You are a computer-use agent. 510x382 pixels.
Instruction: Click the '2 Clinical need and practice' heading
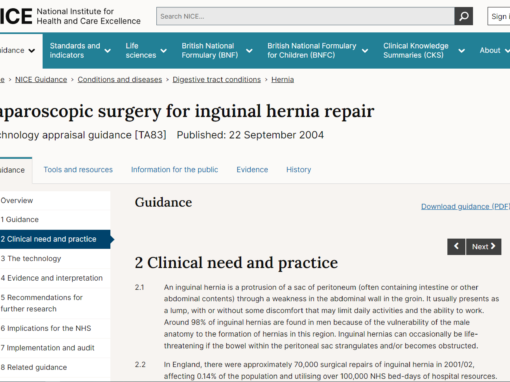point(236,263)
